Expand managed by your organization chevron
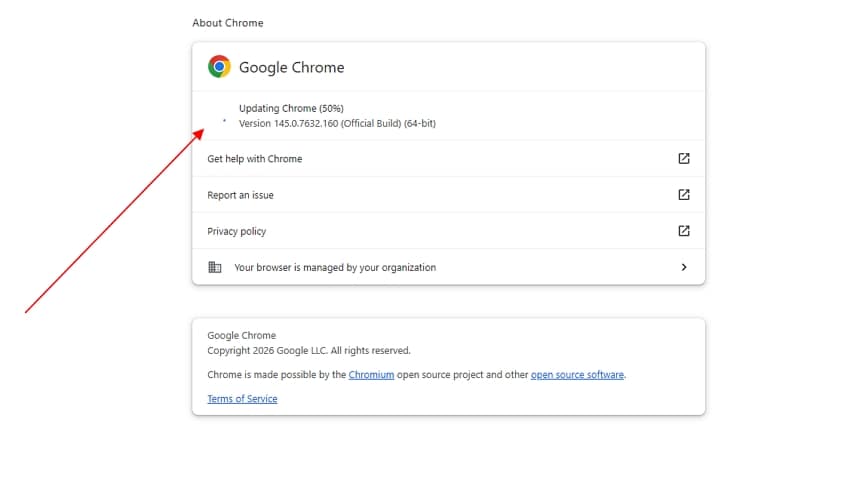Image resolution: width=850 pixels, height=498 pixels. tap(684, 267)
